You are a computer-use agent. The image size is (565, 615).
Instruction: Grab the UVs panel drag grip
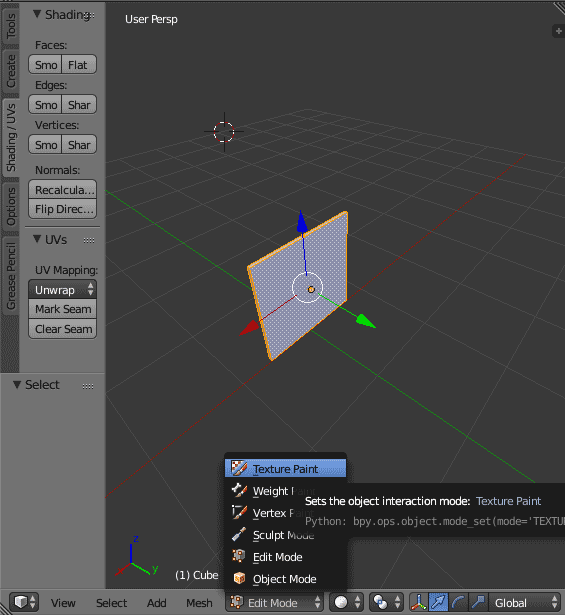point(89,240)
